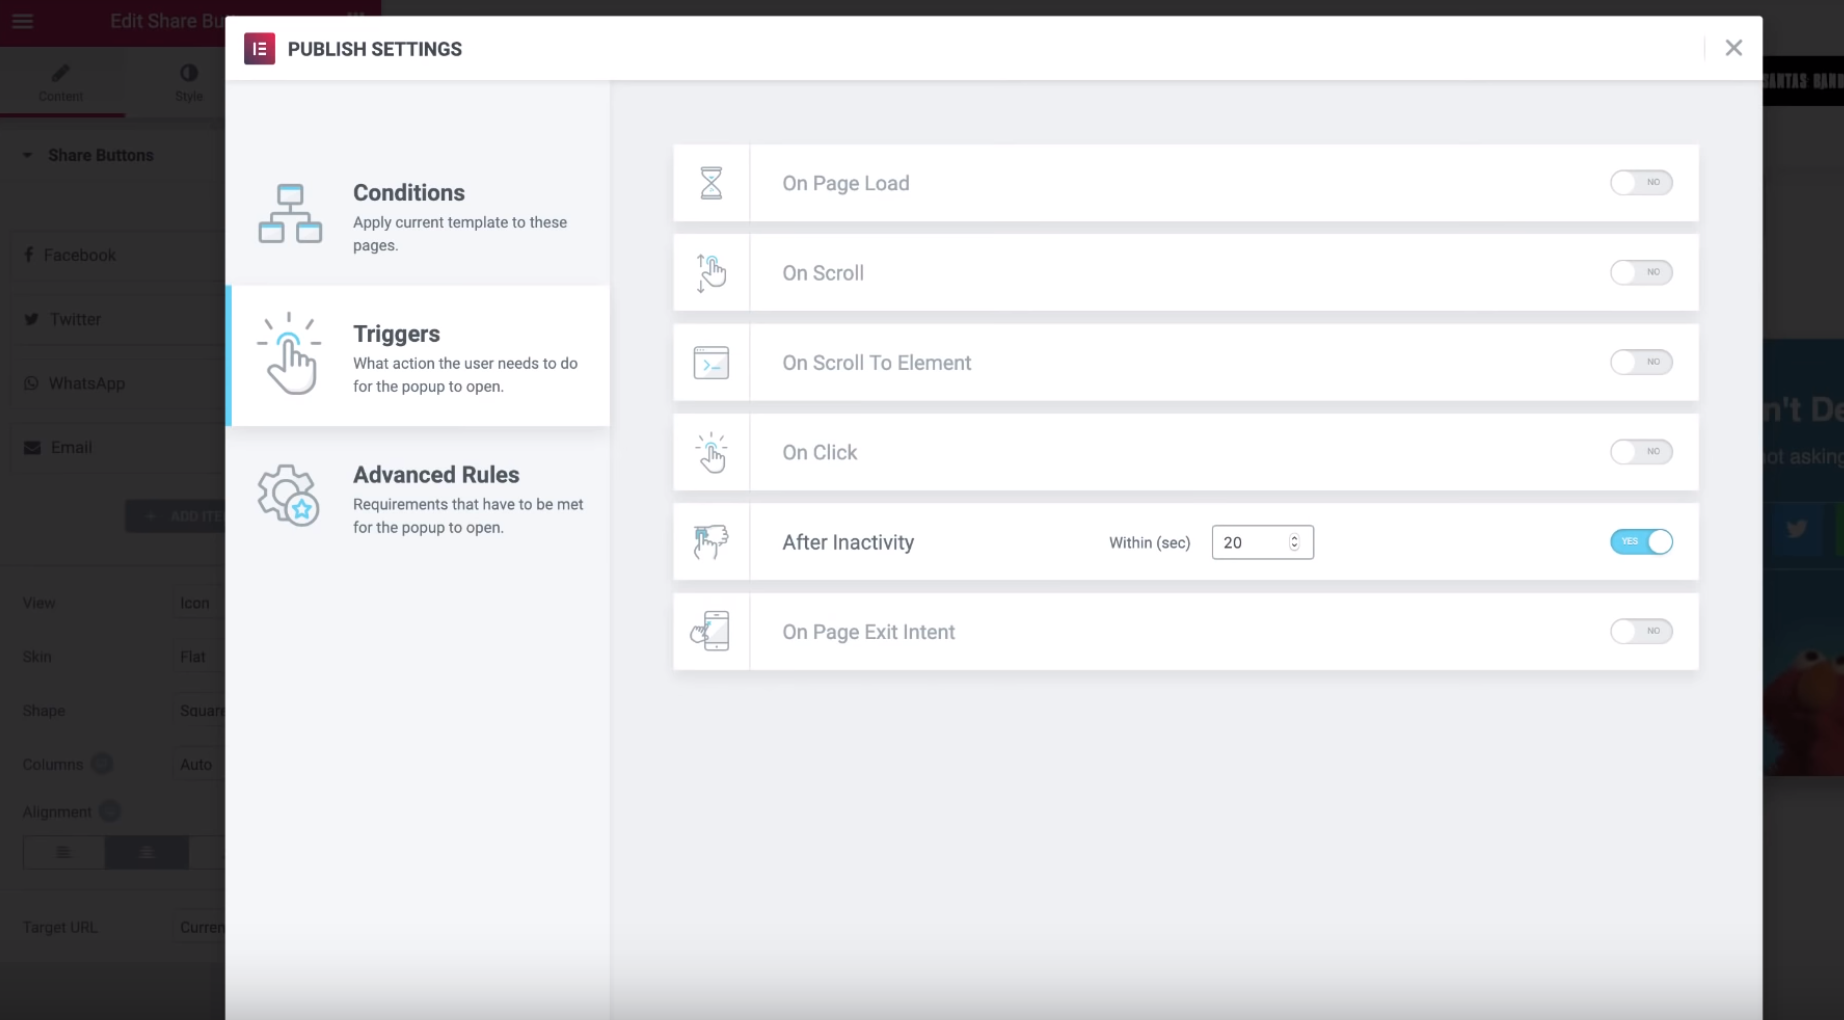The width and height of the screenshot is (1844, 1020).
Task: Turn off the After Inactivity toggle
Action: (1640, 542)
